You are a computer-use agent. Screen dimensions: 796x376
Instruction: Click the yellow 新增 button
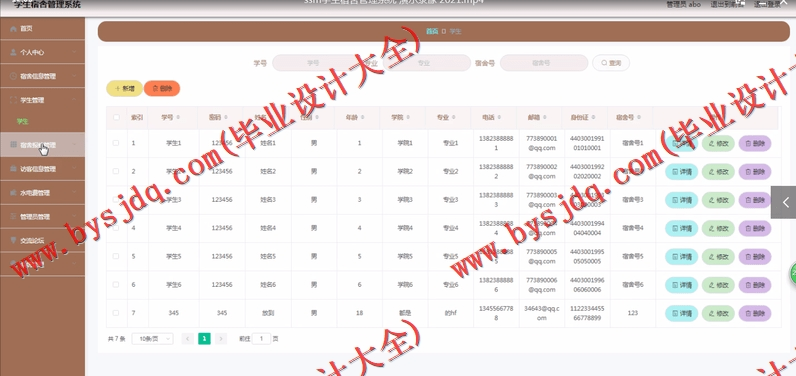click(124, 88)
